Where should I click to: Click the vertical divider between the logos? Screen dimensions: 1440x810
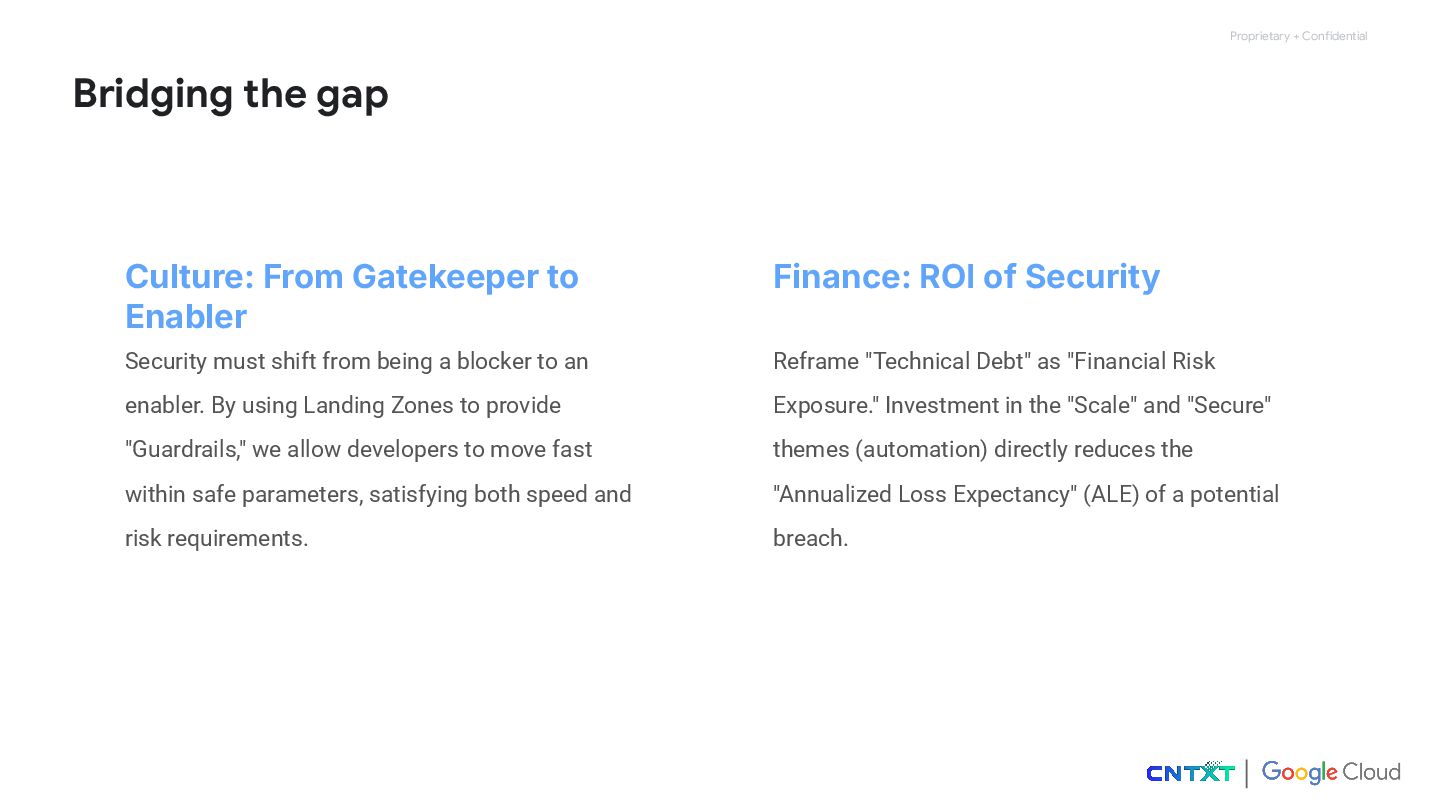click(1246, 773)
